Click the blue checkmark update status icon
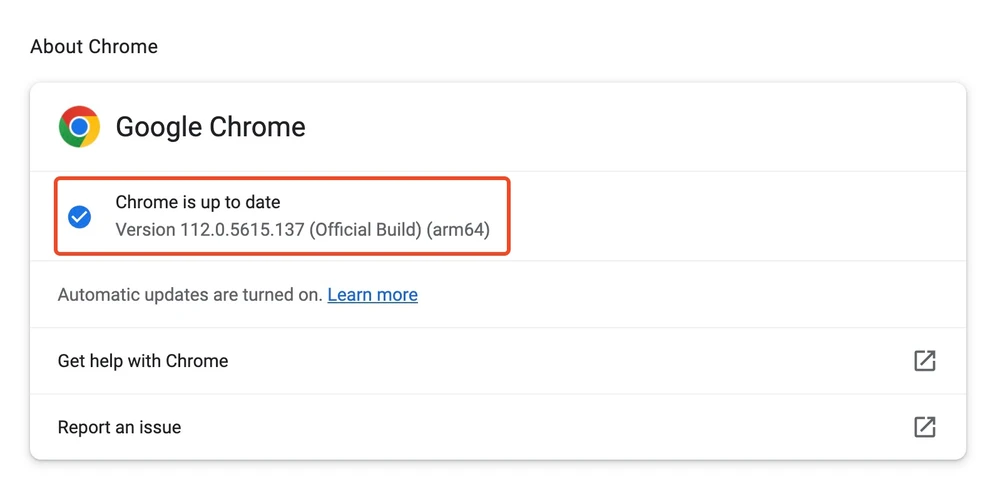This screenshot has width=1000, height=489. [79, 216]
